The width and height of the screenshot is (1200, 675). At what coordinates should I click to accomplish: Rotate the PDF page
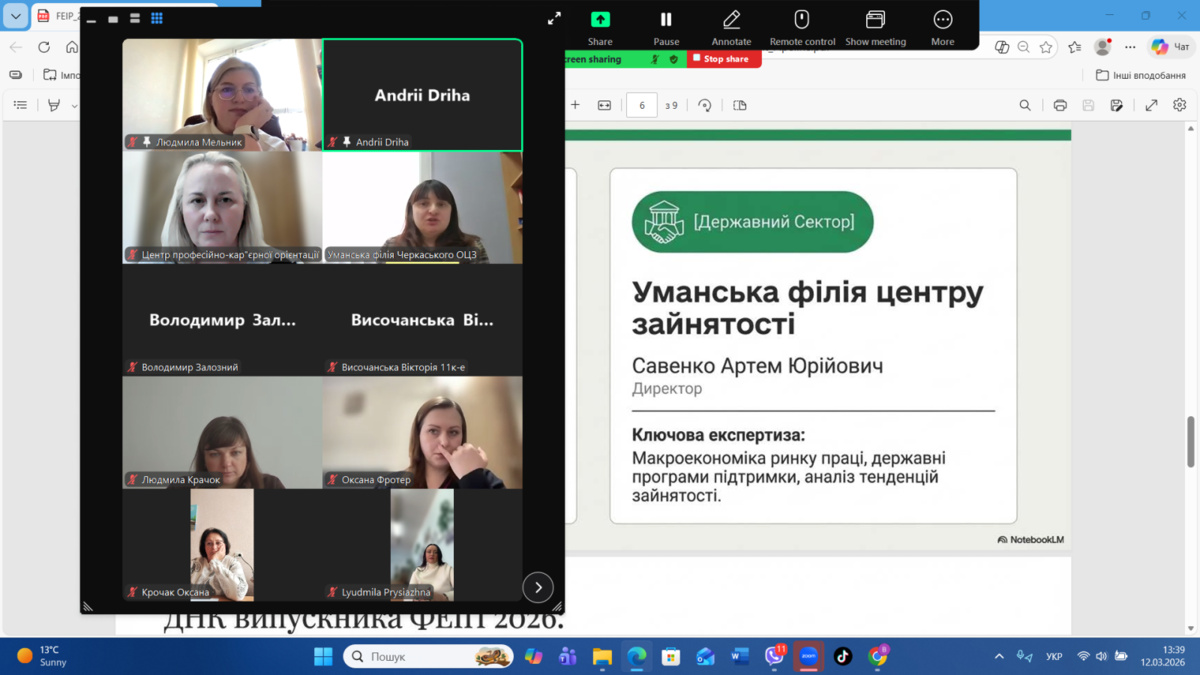(x=705, y=105)
